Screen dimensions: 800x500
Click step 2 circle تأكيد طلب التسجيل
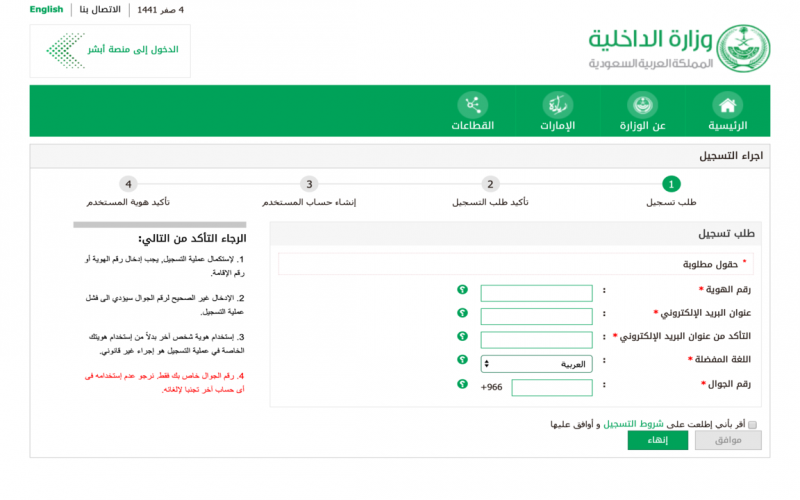(x=490, y=184)
